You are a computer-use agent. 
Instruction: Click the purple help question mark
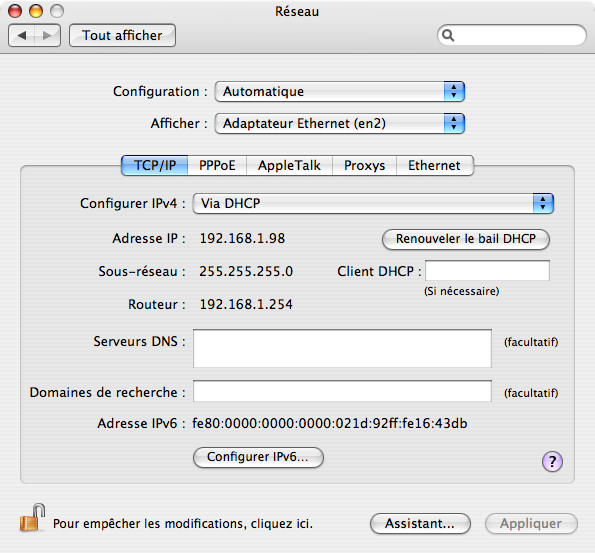(x=552, y=462)
